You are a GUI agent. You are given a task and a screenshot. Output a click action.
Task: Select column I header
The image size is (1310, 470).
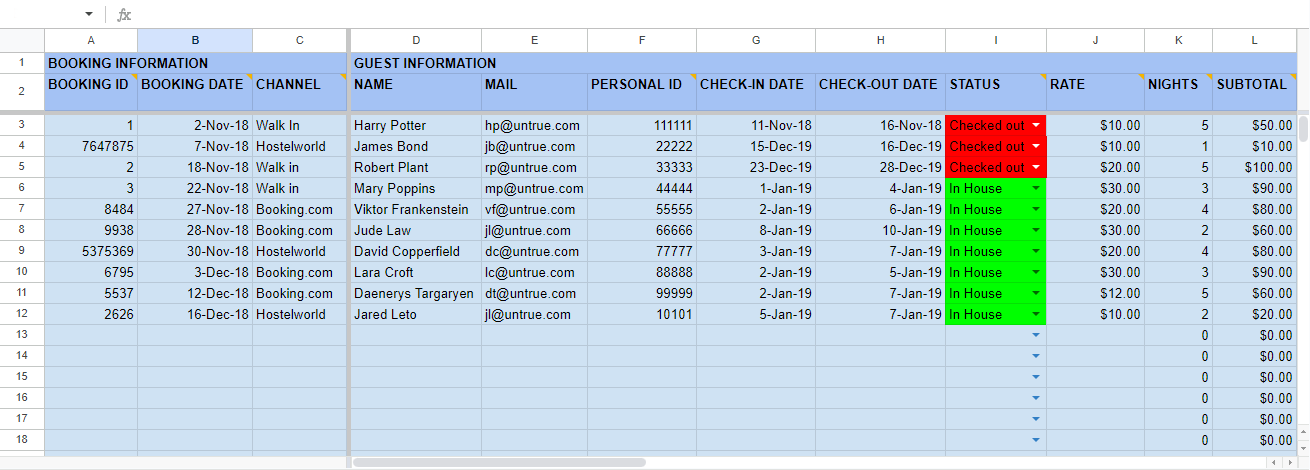point(996,40)
